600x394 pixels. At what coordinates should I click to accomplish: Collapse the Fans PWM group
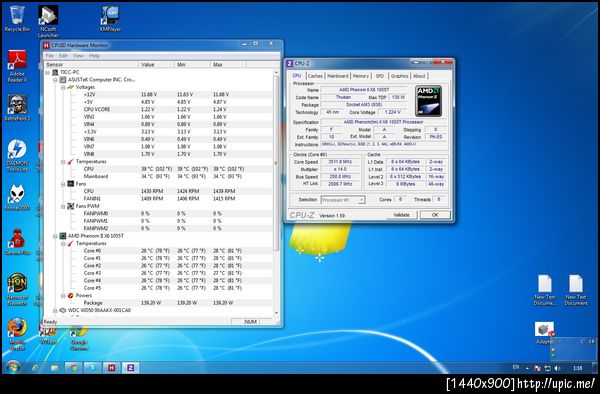coord(63,206)
